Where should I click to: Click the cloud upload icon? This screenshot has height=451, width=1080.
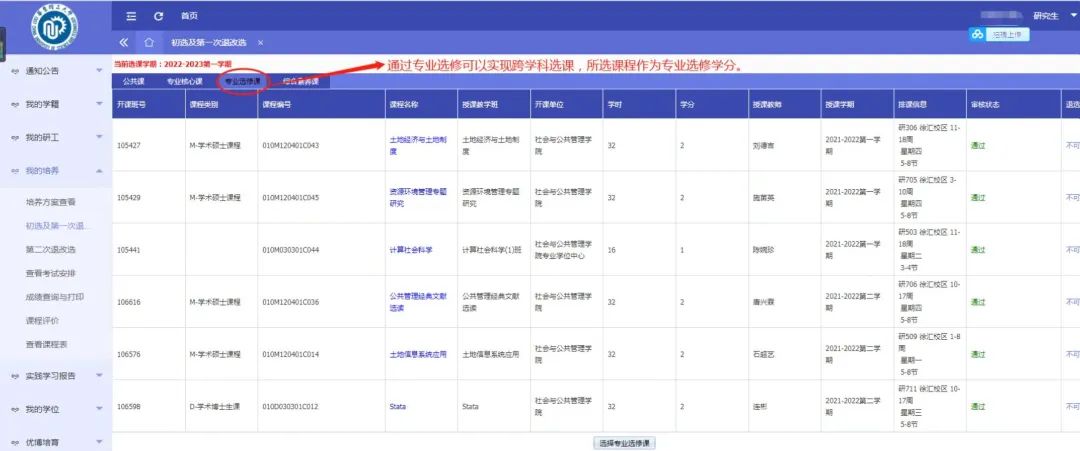pyautogui.click(x=977, y=34)
